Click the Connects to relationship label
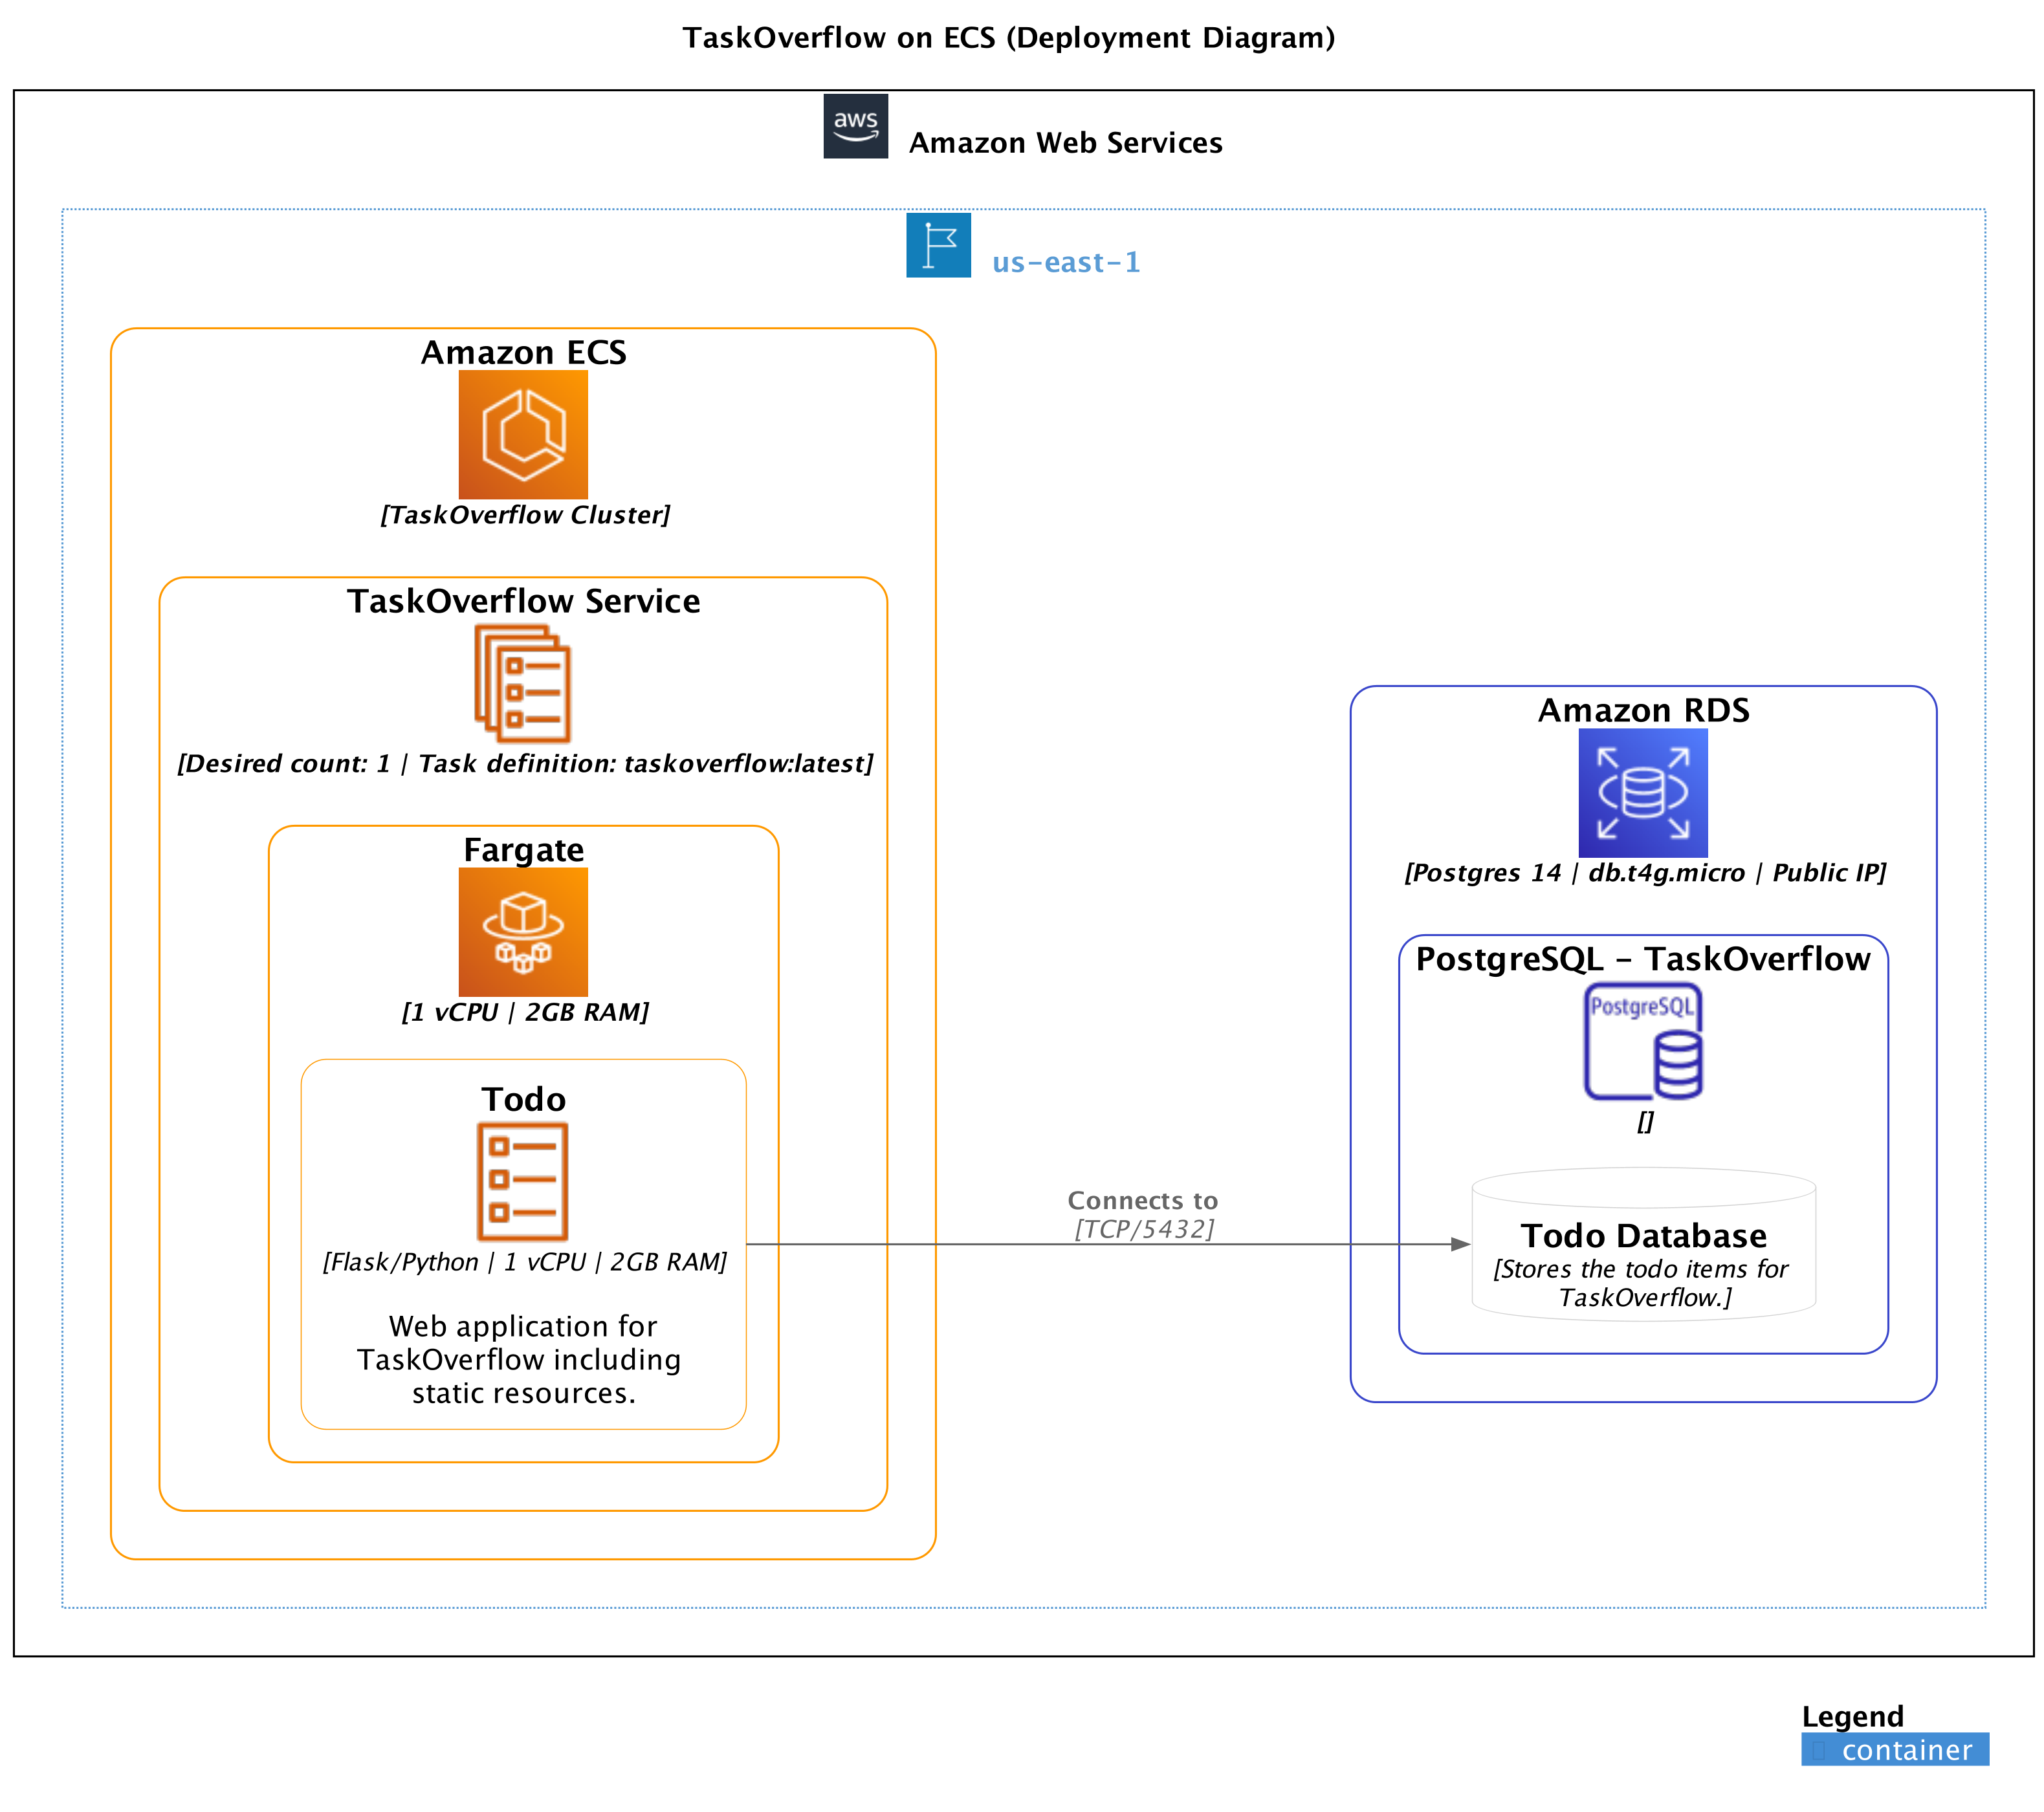This screenshot has height=1812, width=2044. click(x=1143, y=1201)
